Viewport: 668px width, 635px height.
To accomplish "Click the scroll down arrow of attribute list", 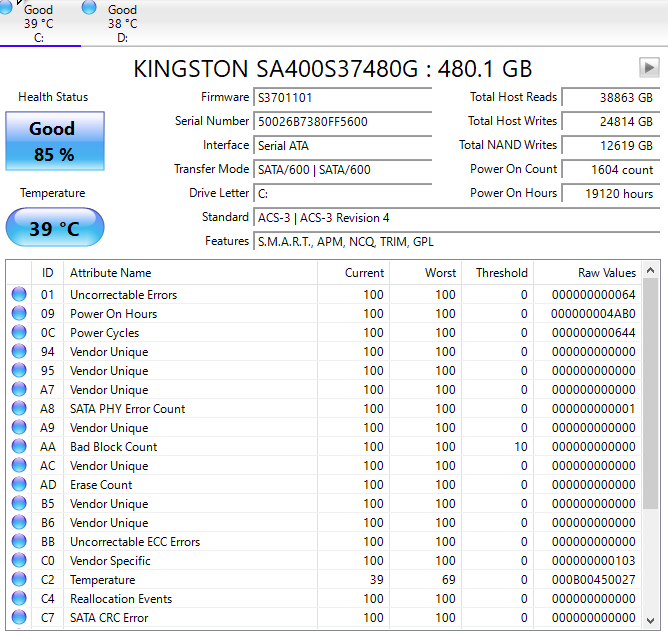I will click(650, 621).
